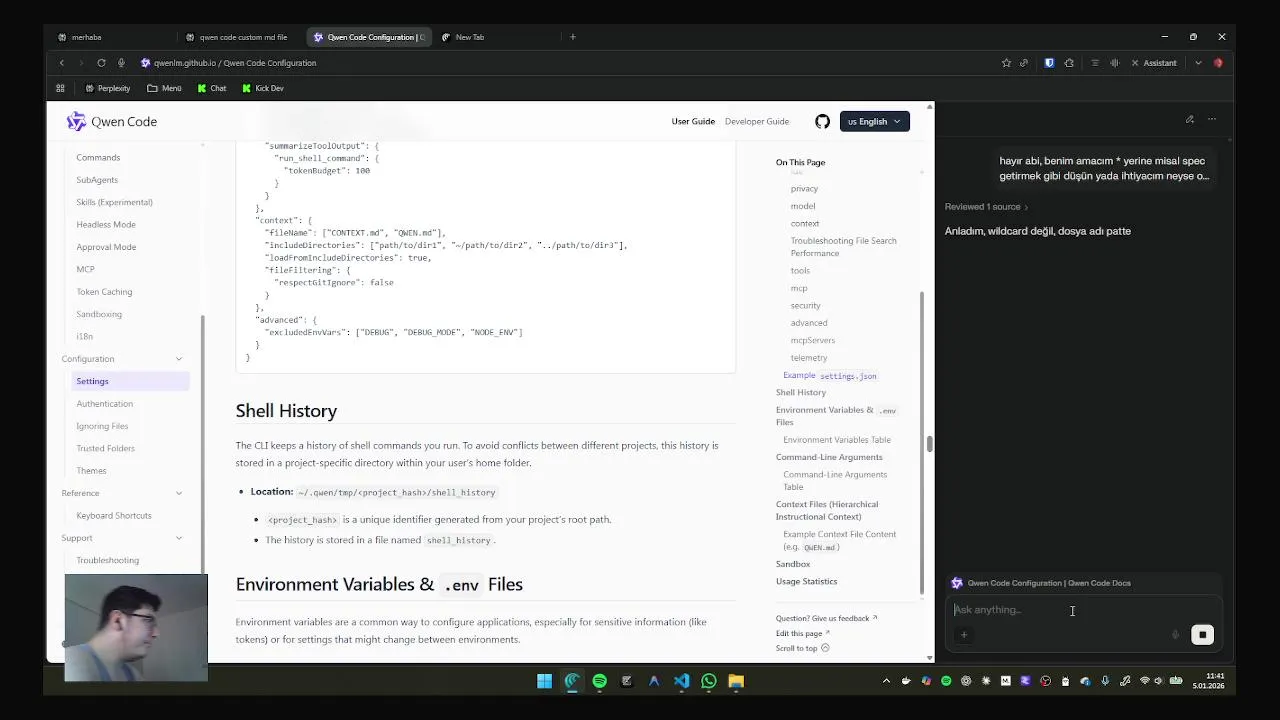Image resolution: width=1280 pixels, height=720 pixels.
Task: Click Scroll to top link
Action: (802, 648)
